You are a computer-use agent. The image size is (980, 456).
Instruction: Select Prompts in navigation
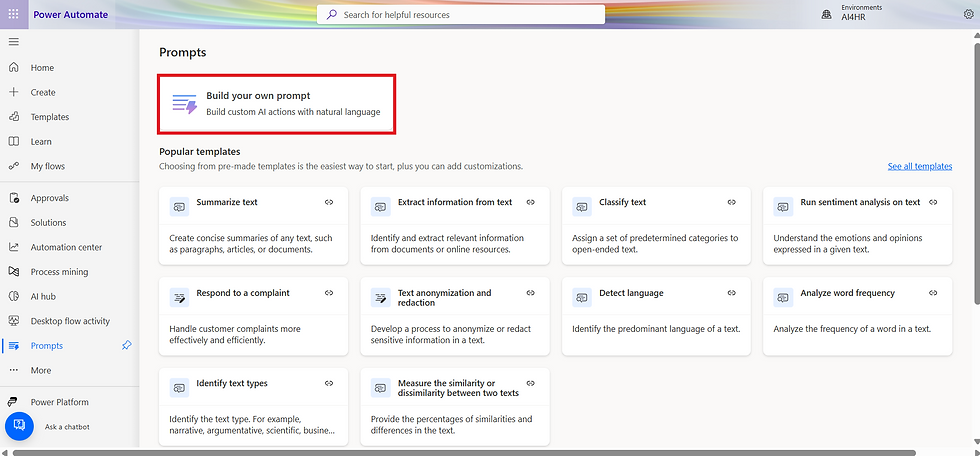(x=69, y=345)
